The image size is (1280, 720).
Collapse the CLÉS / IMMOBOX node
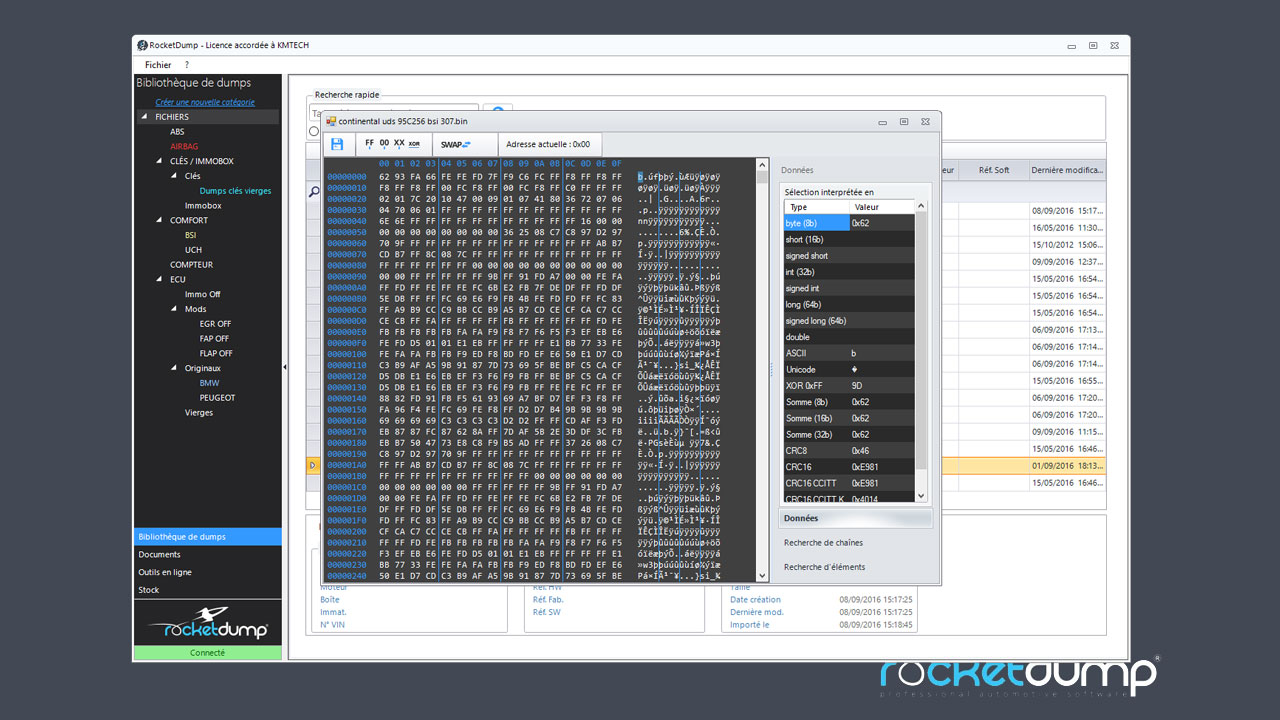(x=158, y=161)
